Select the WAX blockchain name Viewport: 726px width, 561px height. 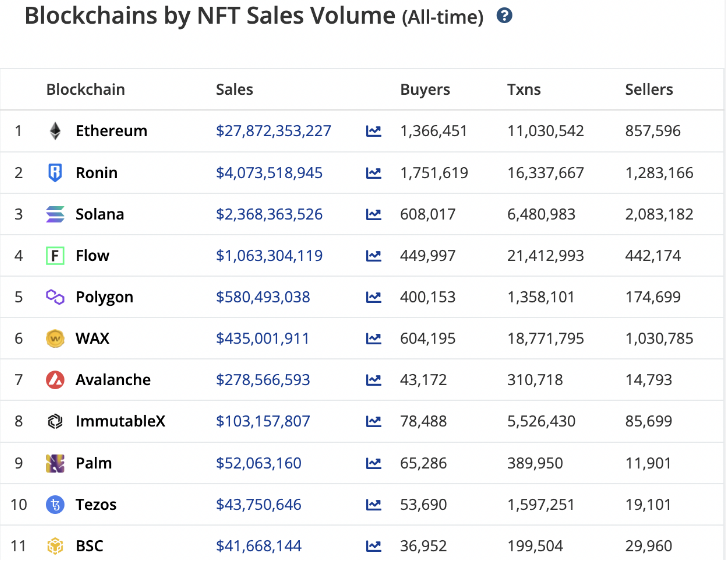[x=93, y=338]
